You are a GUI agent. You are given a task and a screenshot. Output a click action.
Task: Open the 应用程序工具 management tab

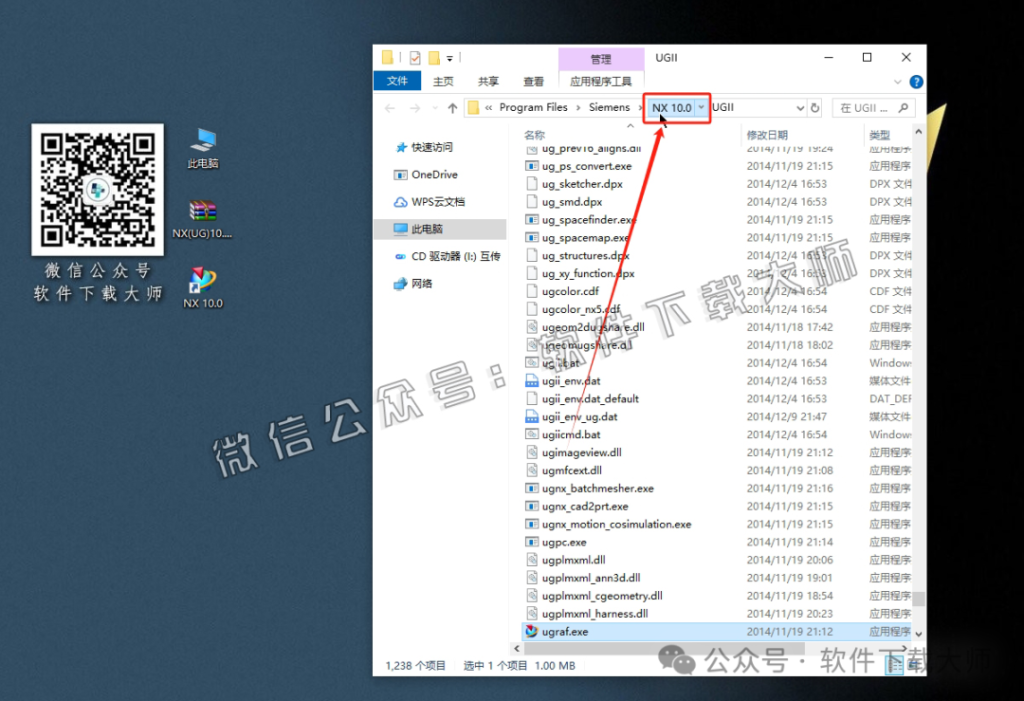tap(603, 81)
